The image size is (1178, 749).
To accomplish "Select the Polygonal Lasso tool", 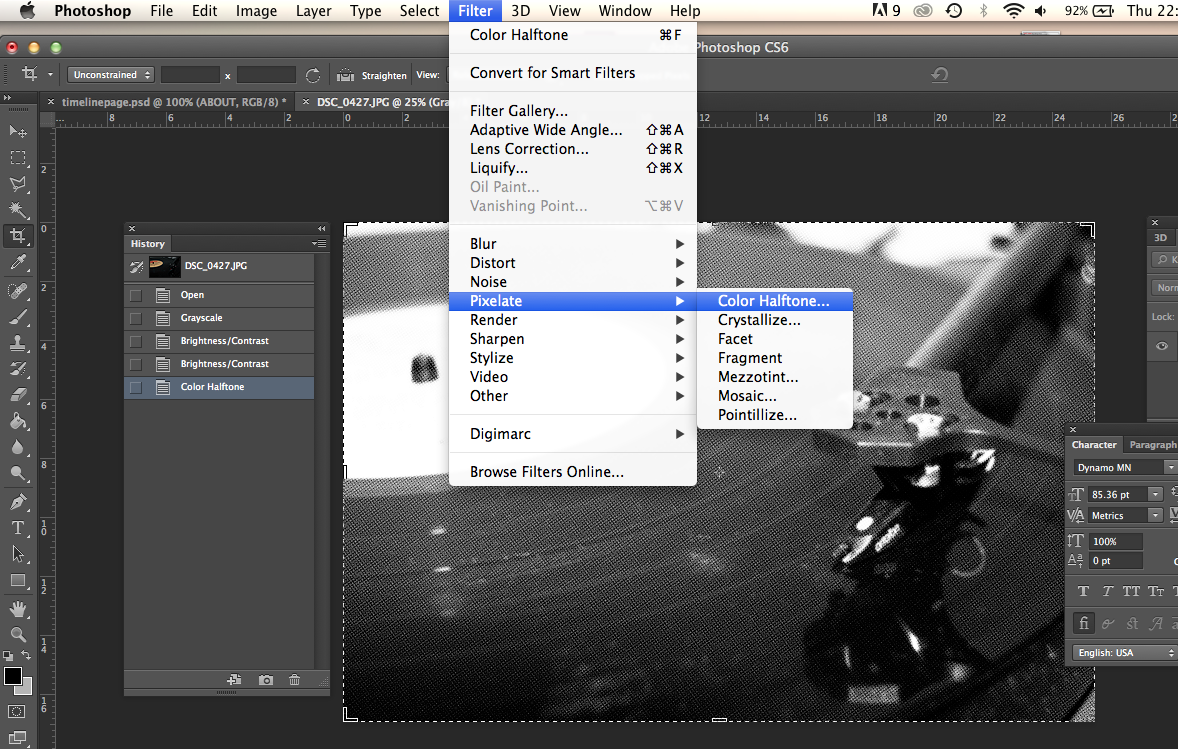I will click(x=18, y=183).
